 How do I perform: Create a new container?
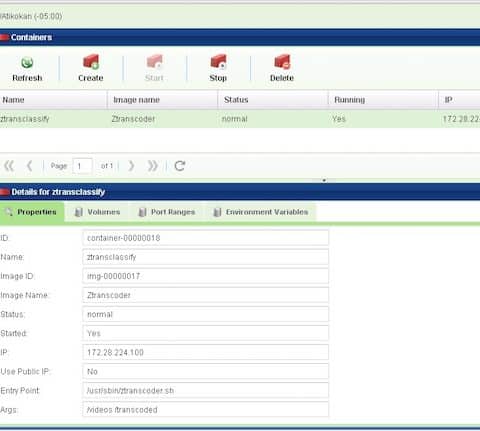(91, 69)
